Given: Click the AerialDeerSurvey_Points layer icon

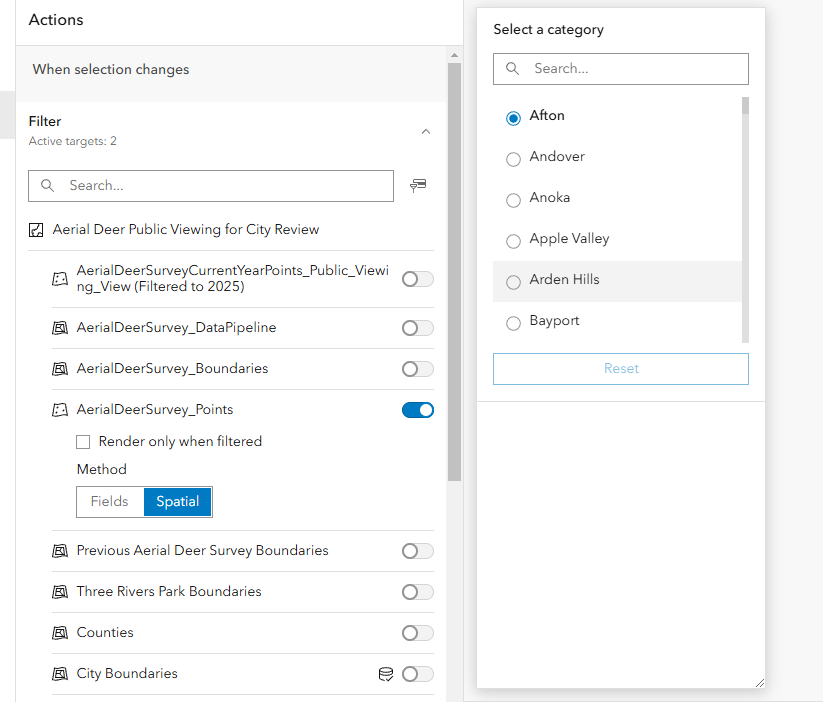Looking at the screenshot, I should coord(60,410).
